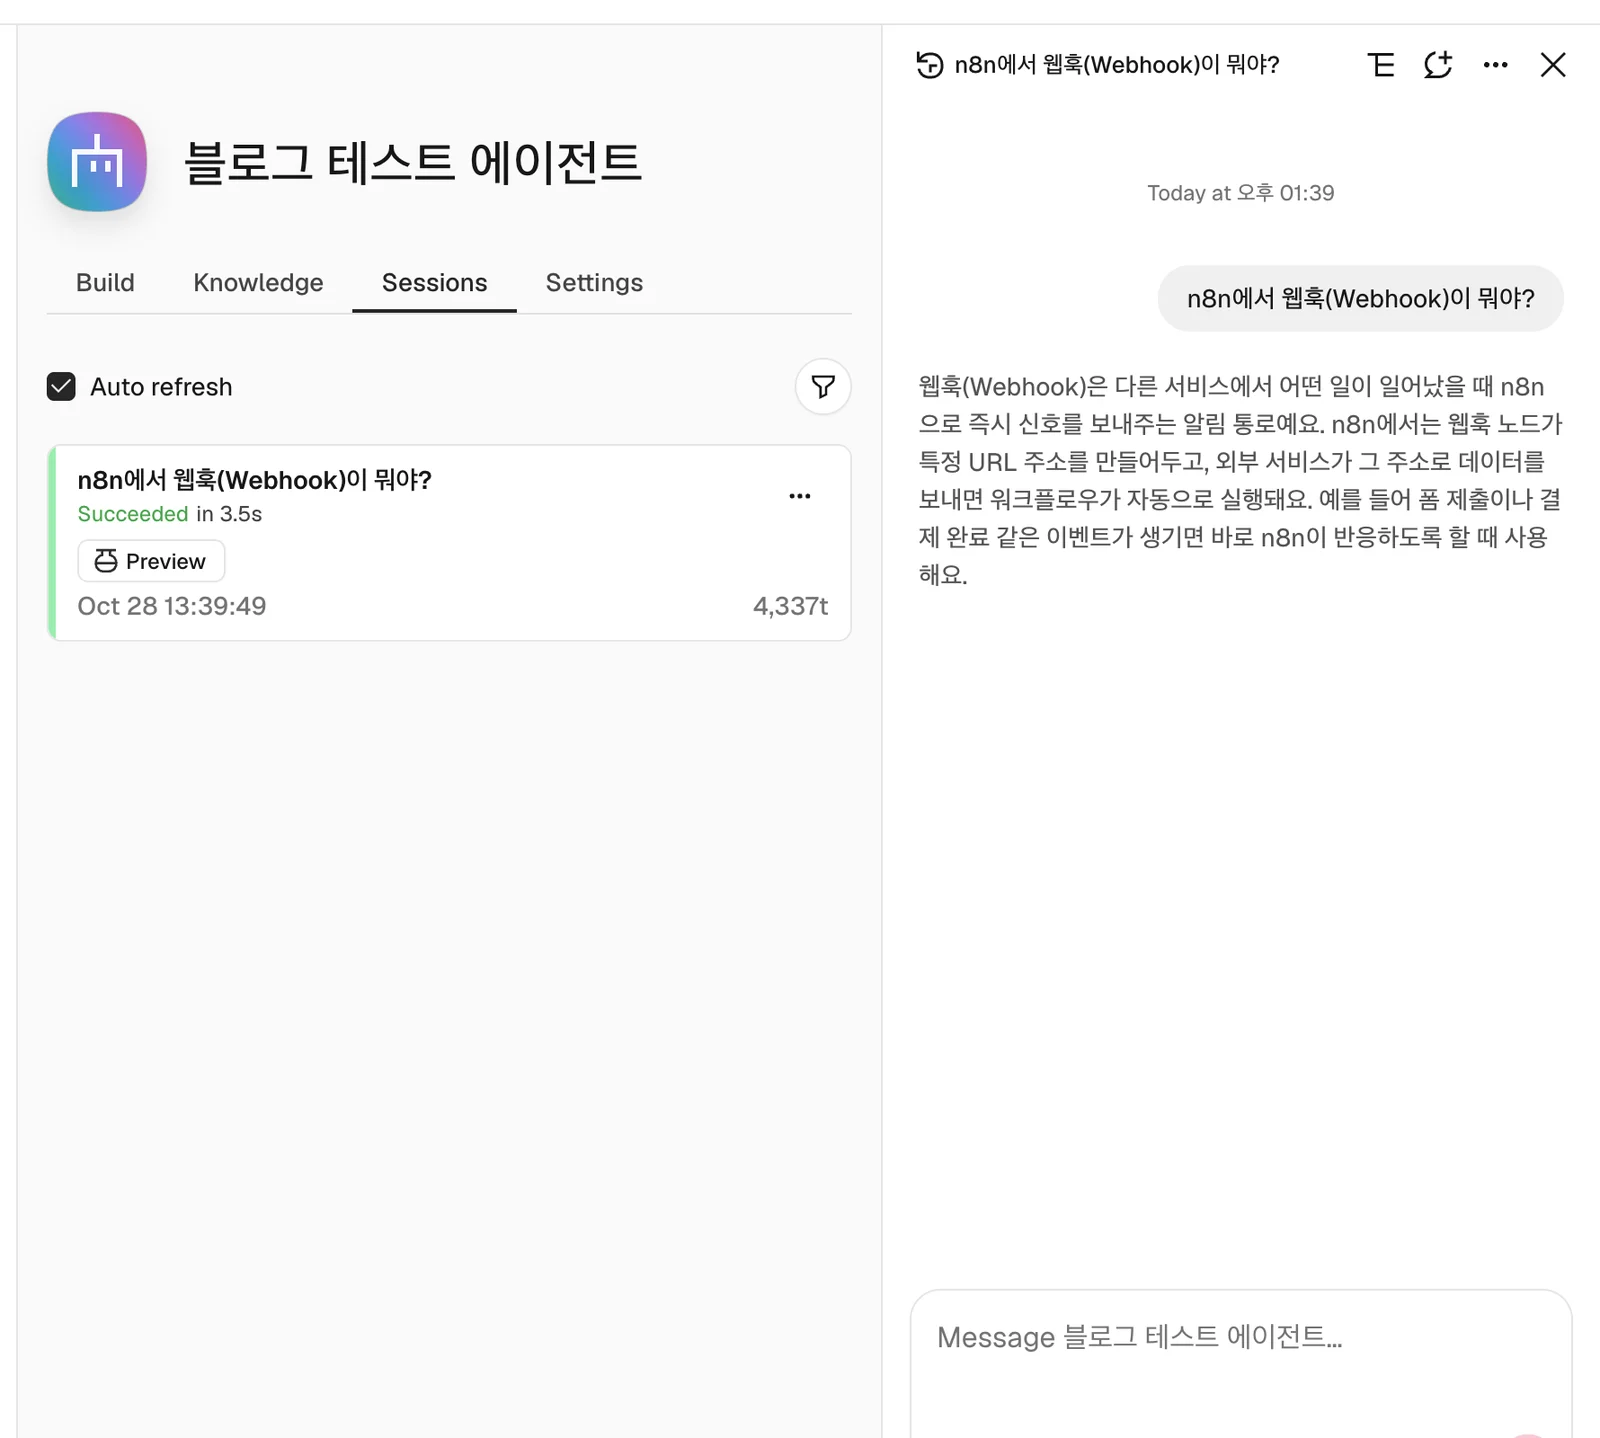Screen dimensions: 1600x1438
Task: Open the session filter funnel icon
Action: (823, 387)
